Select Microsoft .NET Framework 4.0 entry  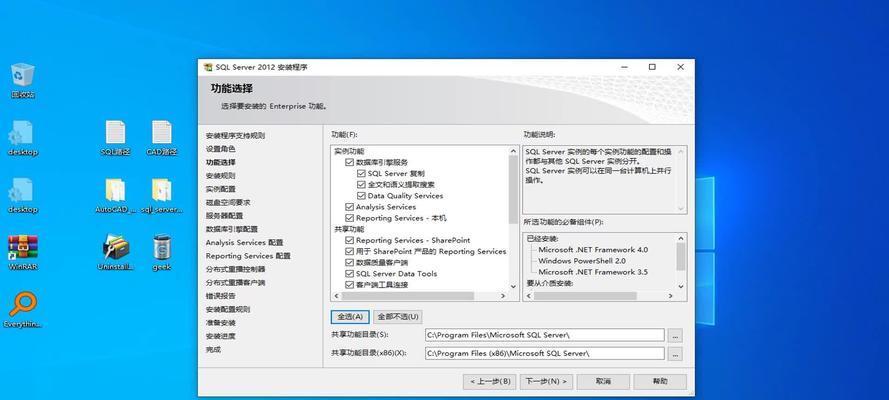tap(593, 250)
